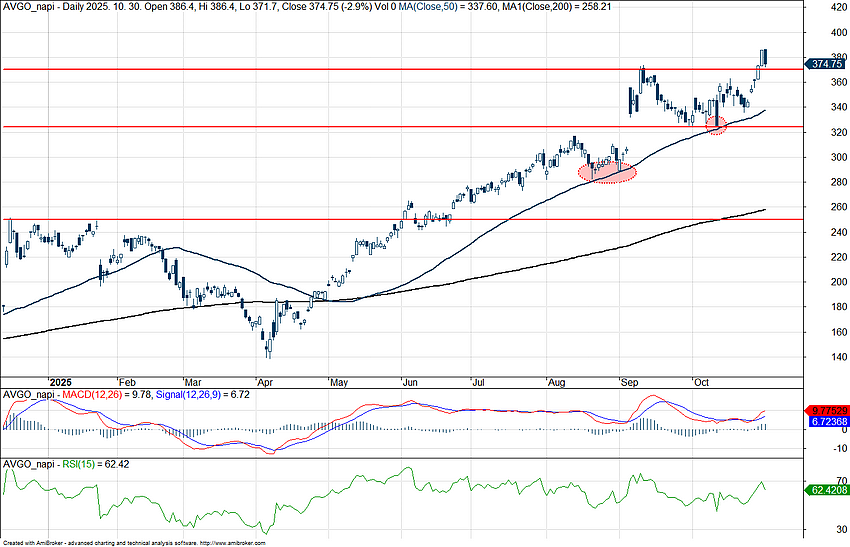
Task: Select the large red ellipse near August lows
Action: pyautogui.click(x=607, y=173)
